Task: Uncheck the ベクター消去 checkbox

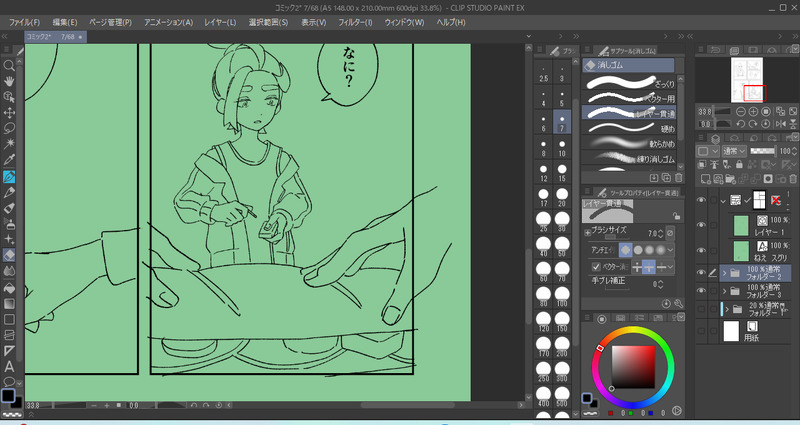Action: point(595,267)
